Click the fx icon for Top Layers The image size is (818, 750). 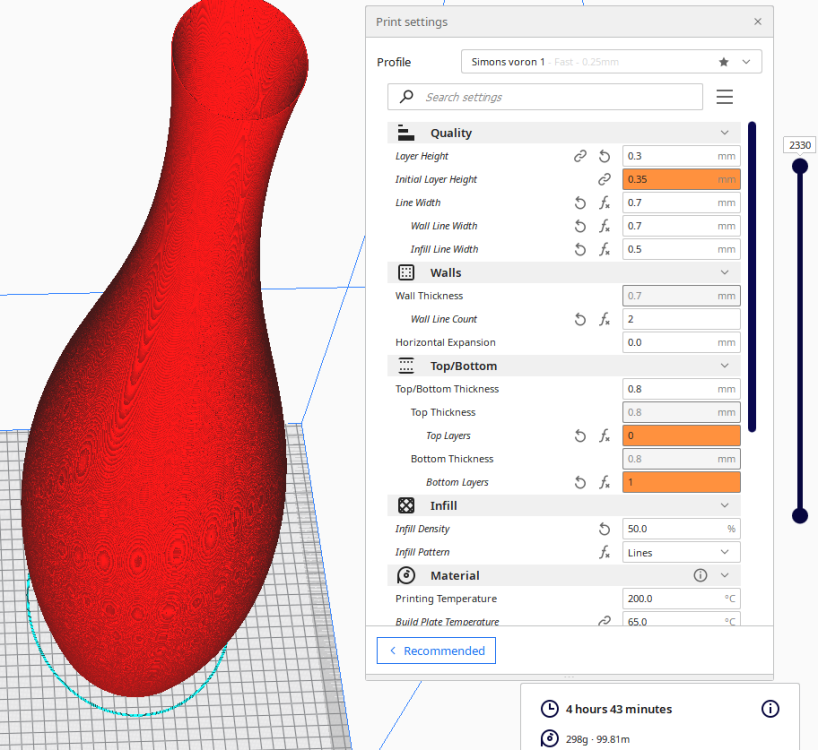click(604, 436)
